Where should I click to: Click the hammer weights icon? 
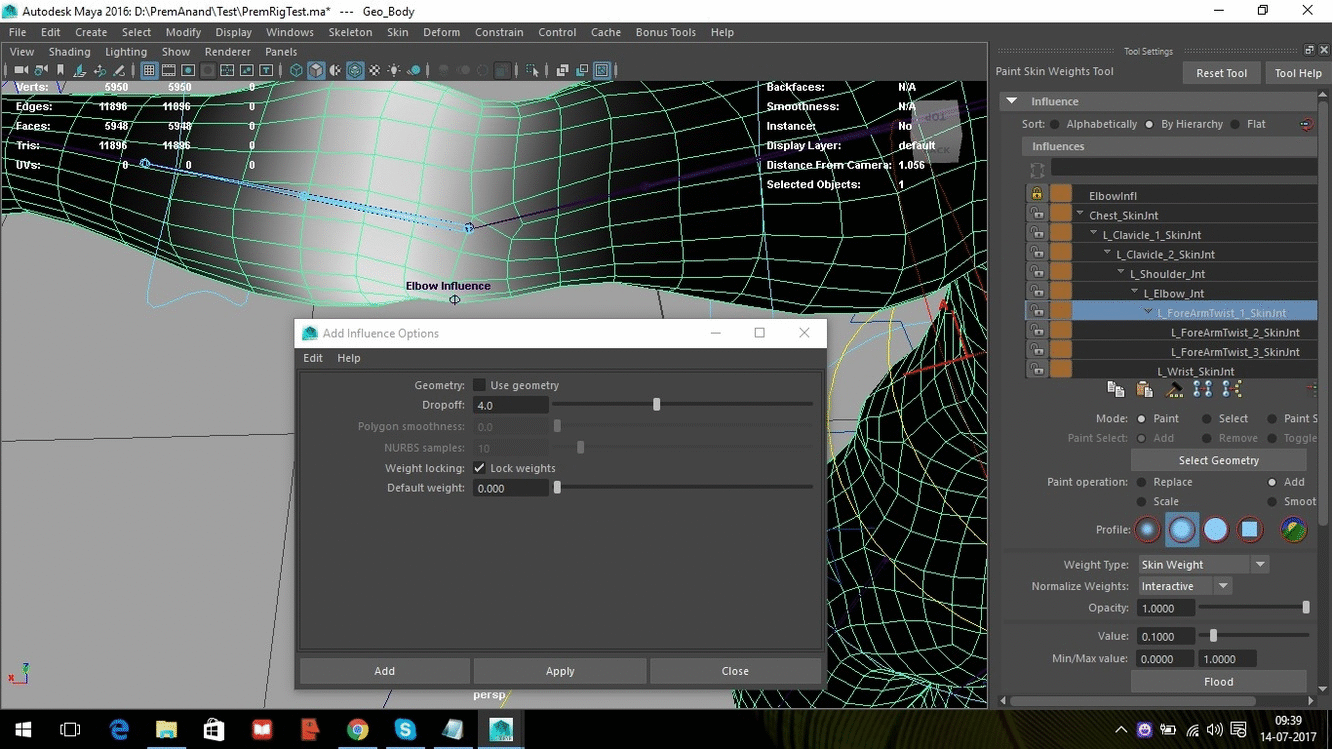click(1175, 390)
